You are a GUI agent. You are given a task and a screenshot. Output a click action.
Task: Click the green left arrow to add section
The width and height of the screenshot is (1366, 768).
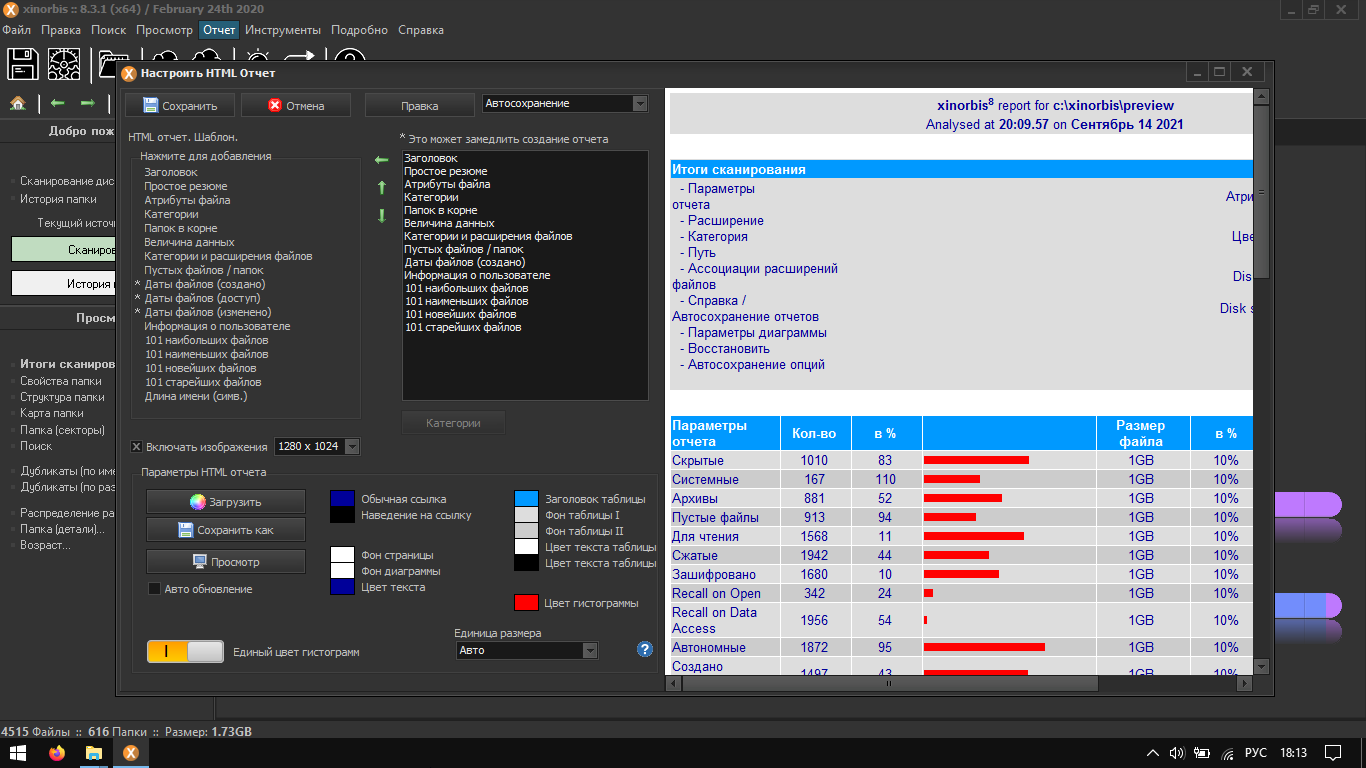381,159
